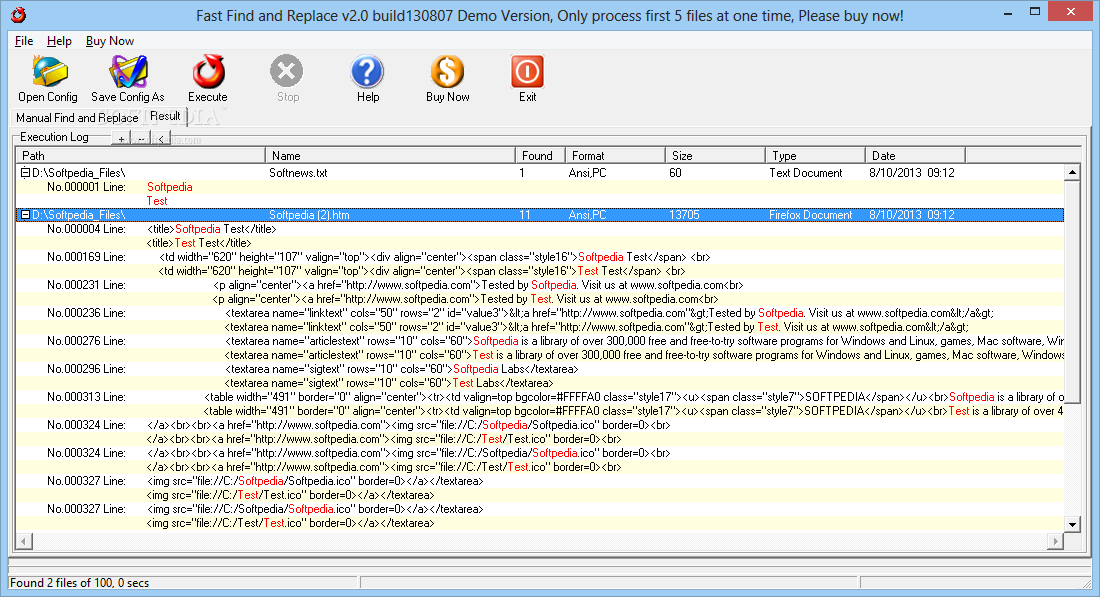Open the Buy Now menu
The width and height of the screenshot is (1100, 597).
click(109, 41)
